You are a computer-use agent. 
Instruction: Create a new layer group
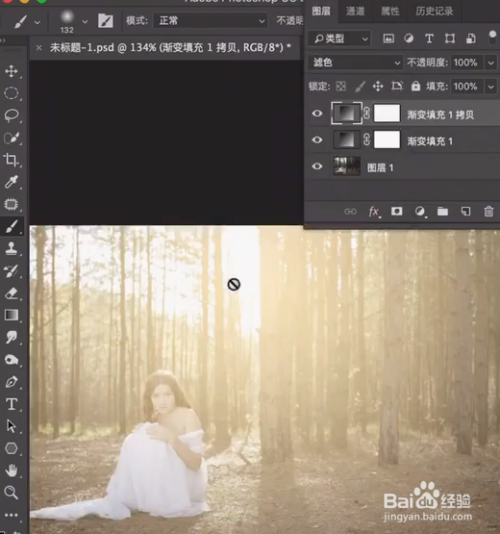(442, 211)
